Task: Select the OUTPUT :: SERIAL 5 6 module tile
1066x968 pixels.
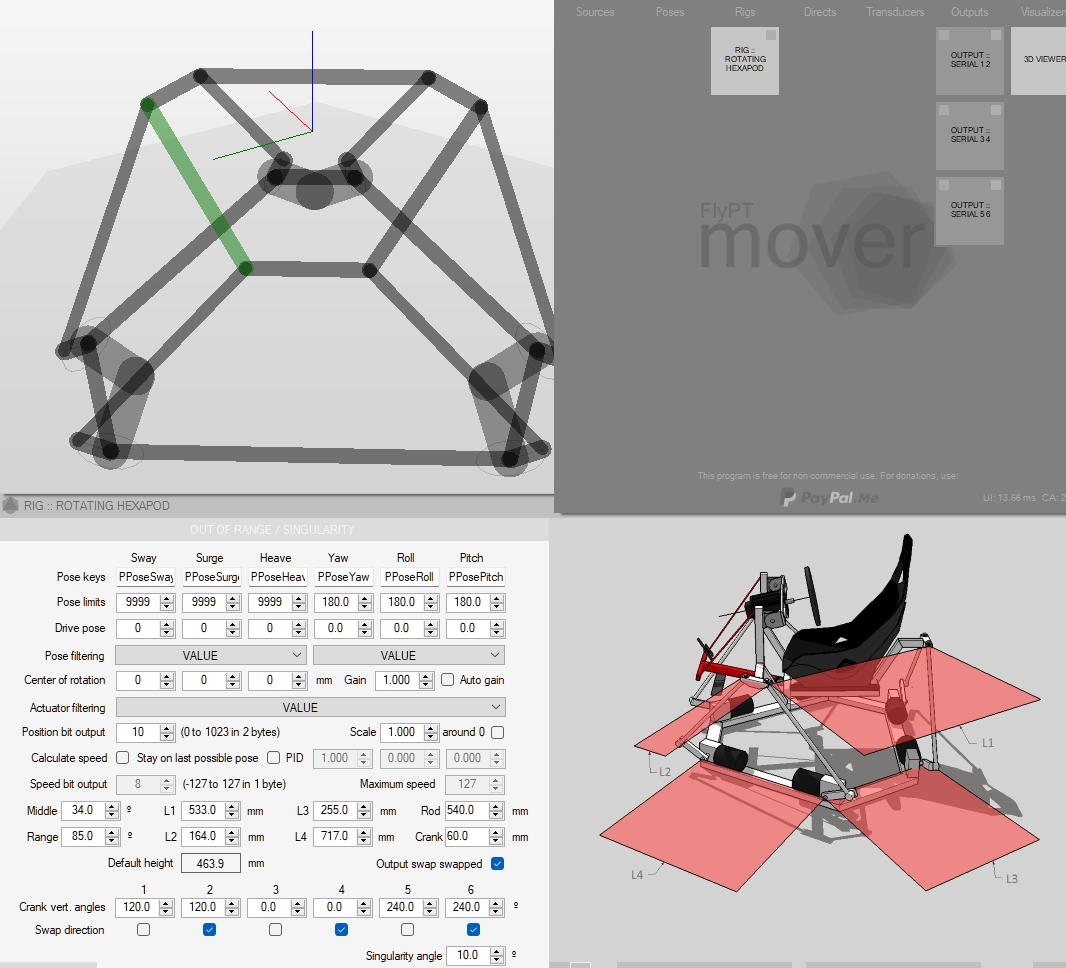Action: (969, 210)
